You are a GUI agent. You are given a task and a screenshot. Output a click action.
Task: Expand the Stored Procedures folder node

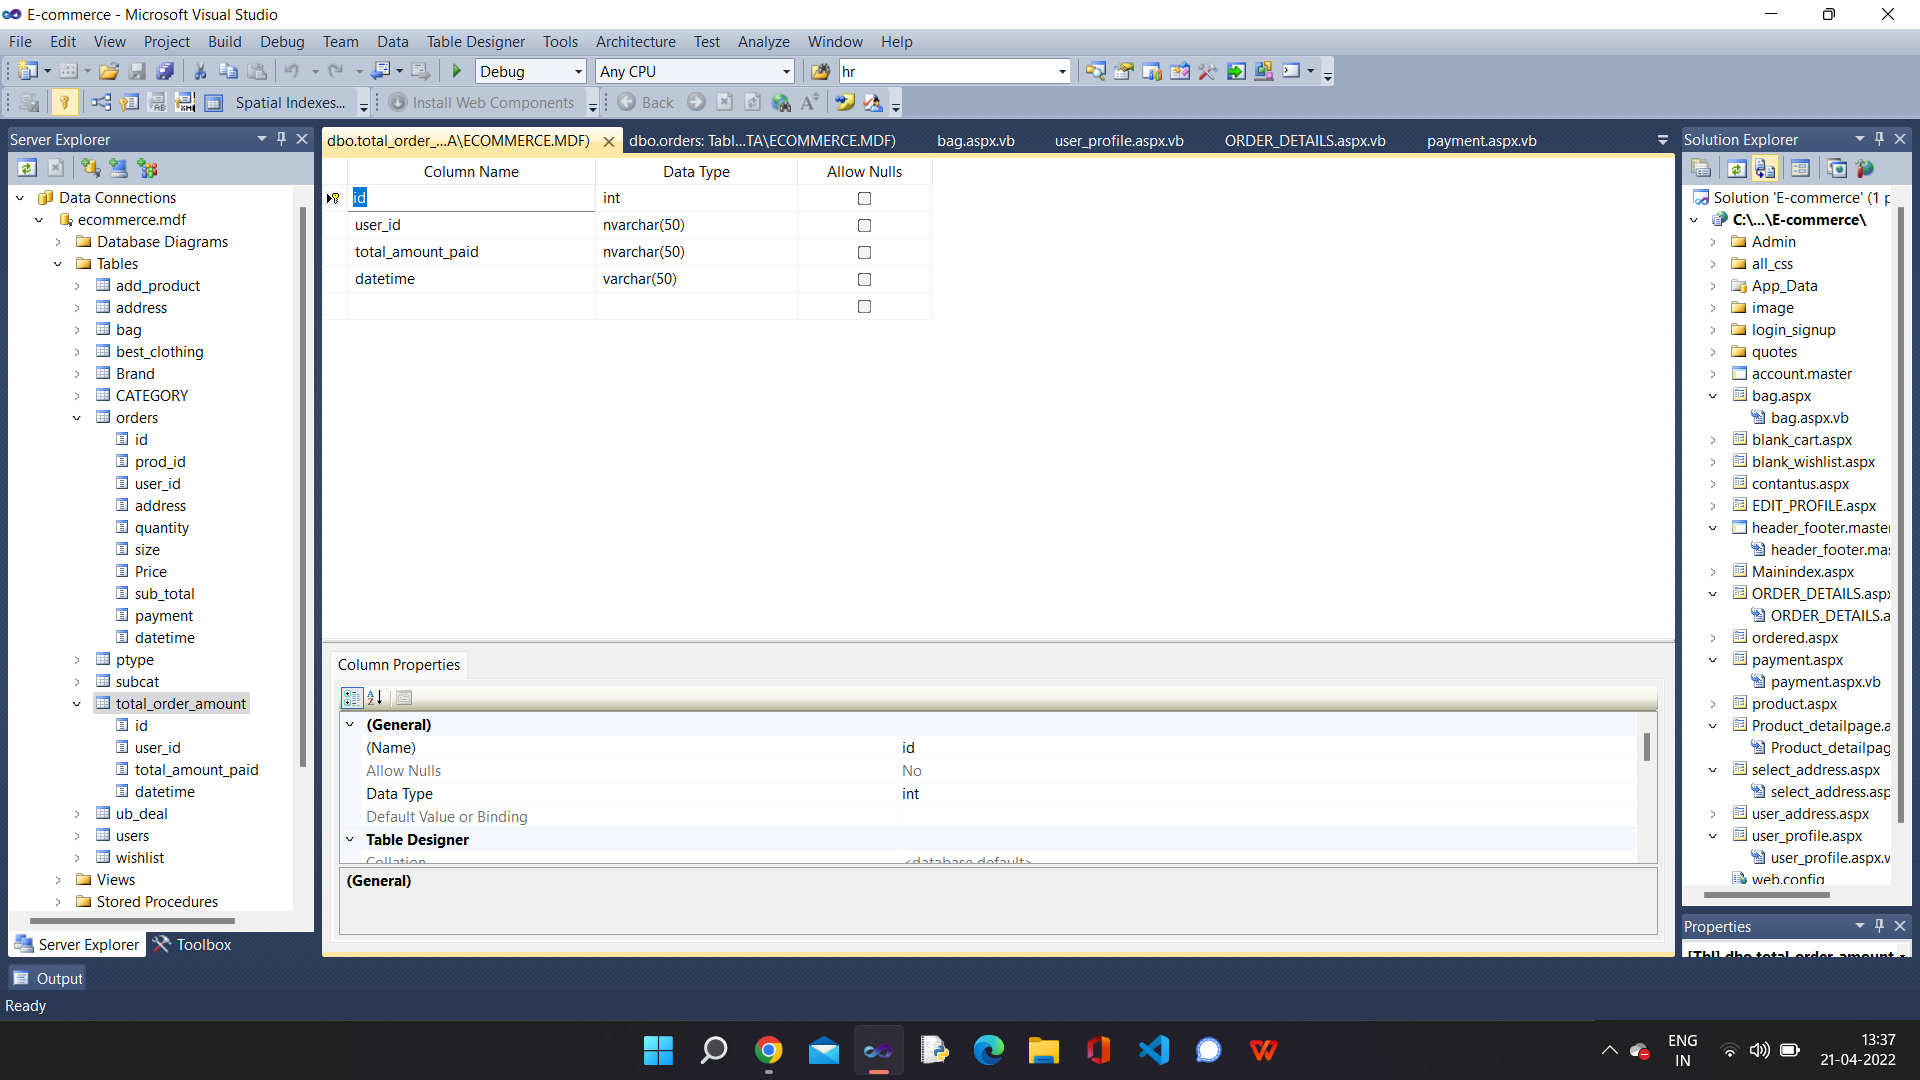point(58,902)
